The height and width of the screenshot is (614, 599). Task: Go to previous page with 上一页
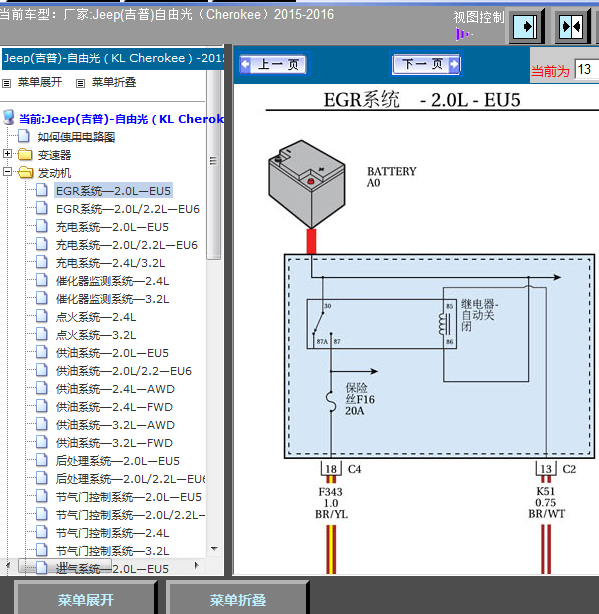coord(274,64)
